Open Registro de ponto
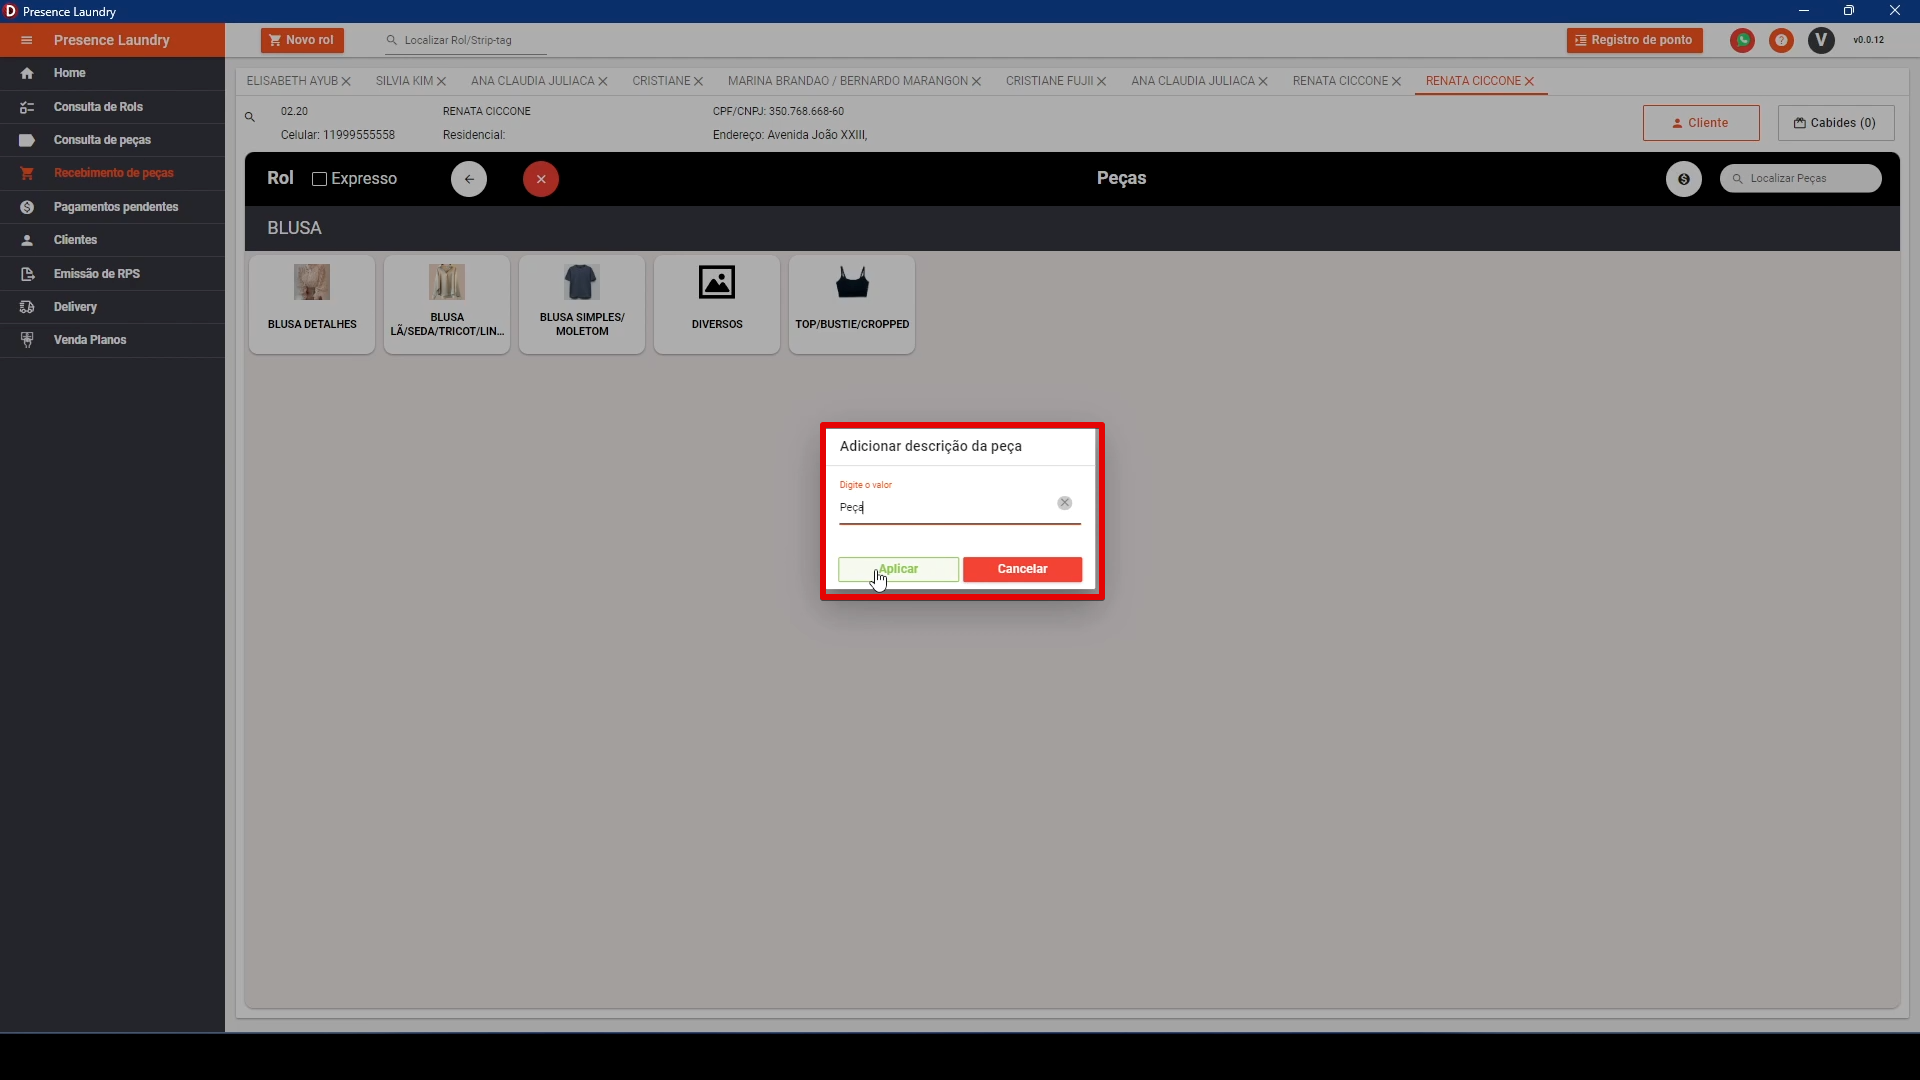This screenshot has height=1080, width=1920. [x=1634, y=40]
